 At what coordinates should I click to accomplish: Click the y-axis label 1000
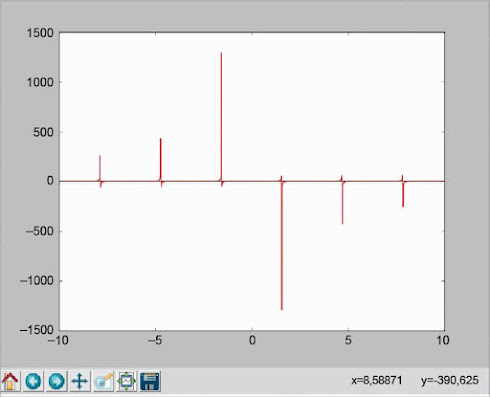40,82
